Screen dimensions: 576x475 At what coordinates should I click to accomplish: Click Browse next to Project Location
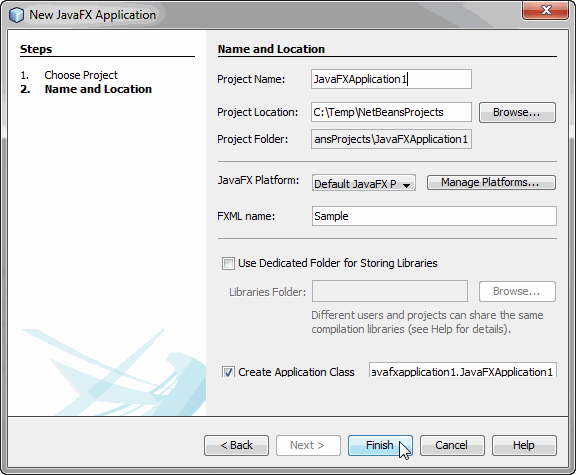(x=517, y=112)
